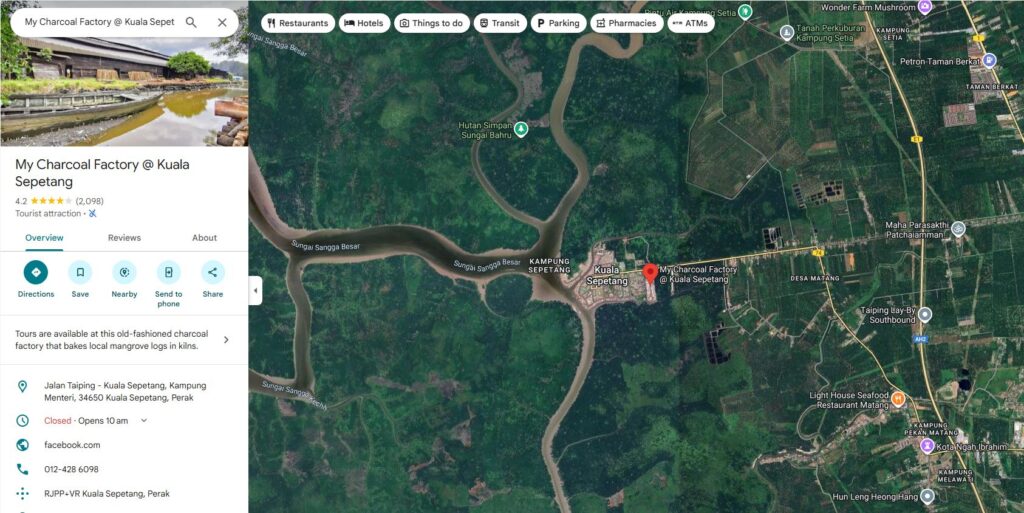Click the Directions icon button
This screenshot has width=1024, height=513.
tap(36, 272)
